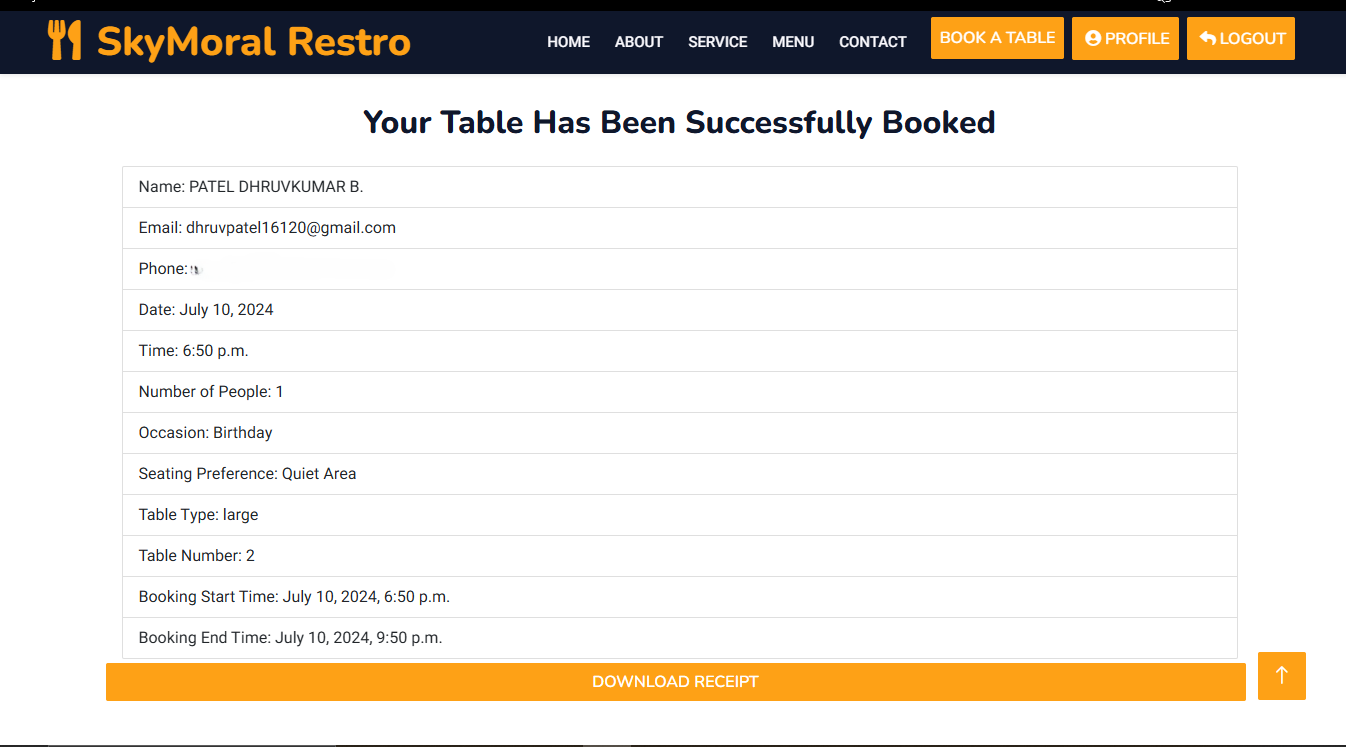The width and height of the screenshot is (1346, 747).
Task: Open the SkyMoral Restro brand link
Action: 229,41
